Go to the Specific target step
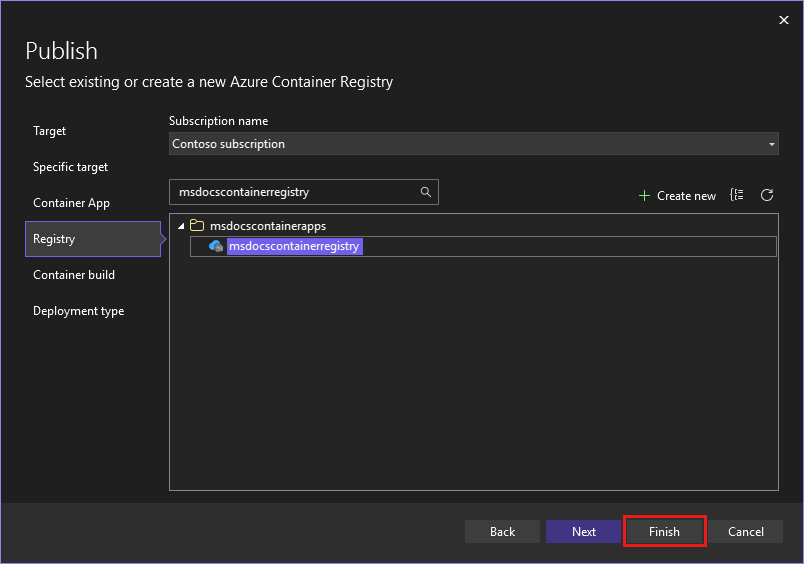The image size is (804, 564). pyautogui.click(x=70, y=167)
